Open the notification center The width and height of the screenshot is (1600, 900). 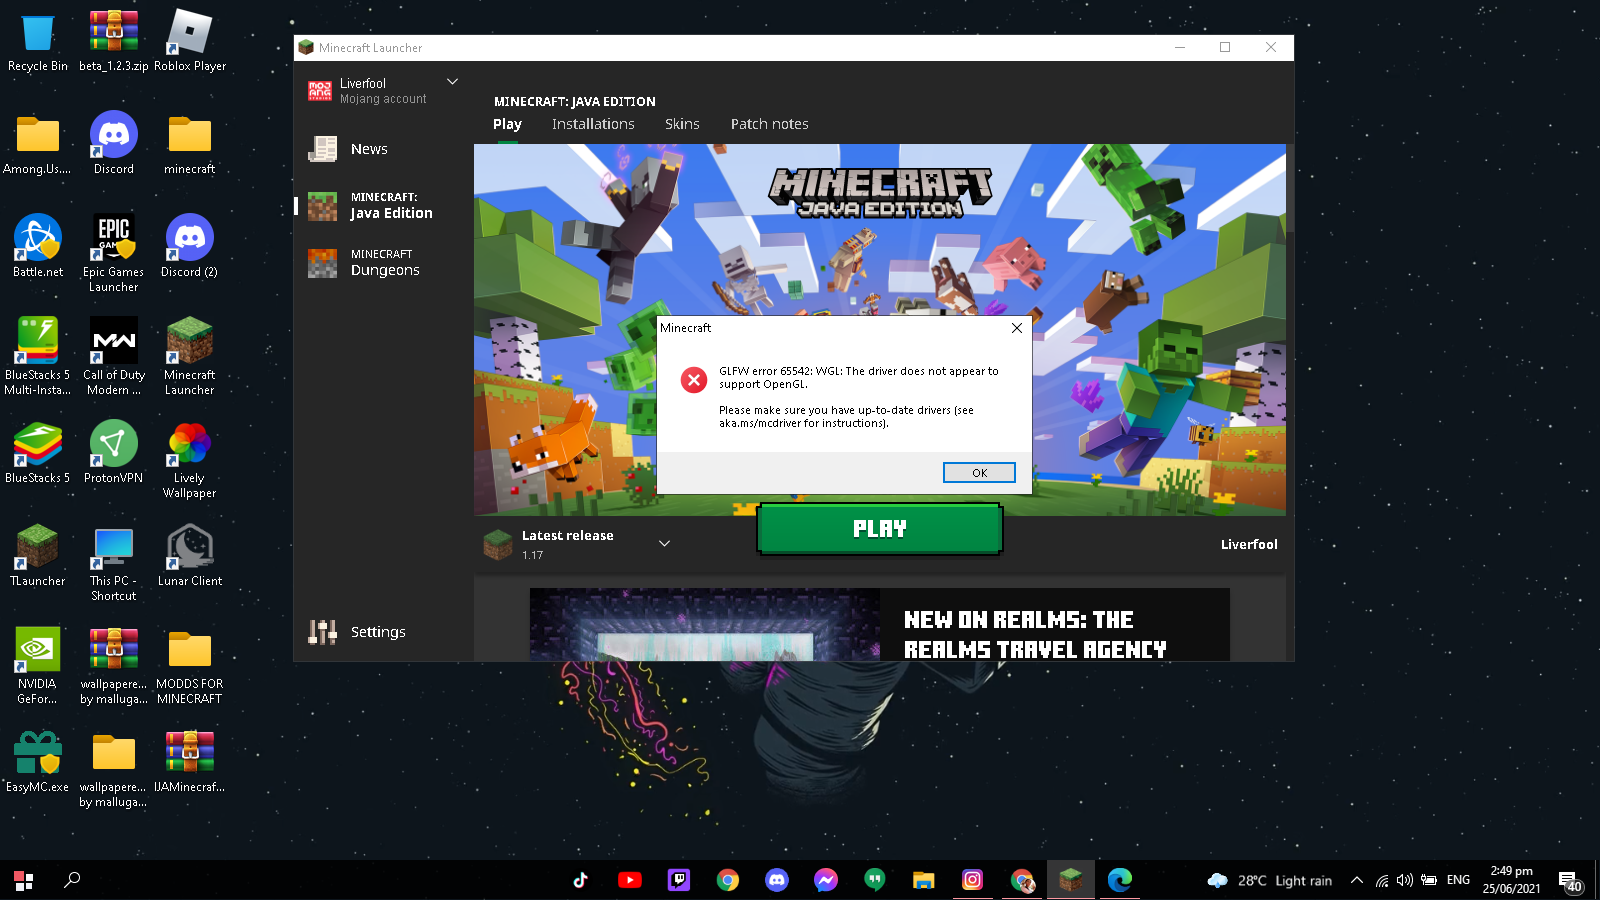coord(1570,881)
